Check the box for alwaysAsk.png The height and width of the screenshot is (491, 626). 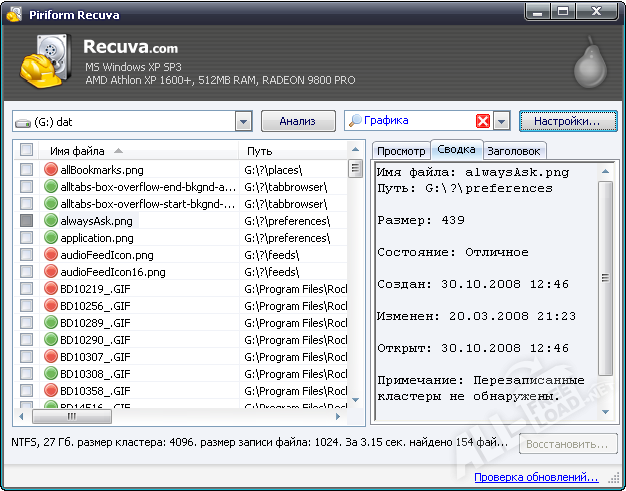26,221
